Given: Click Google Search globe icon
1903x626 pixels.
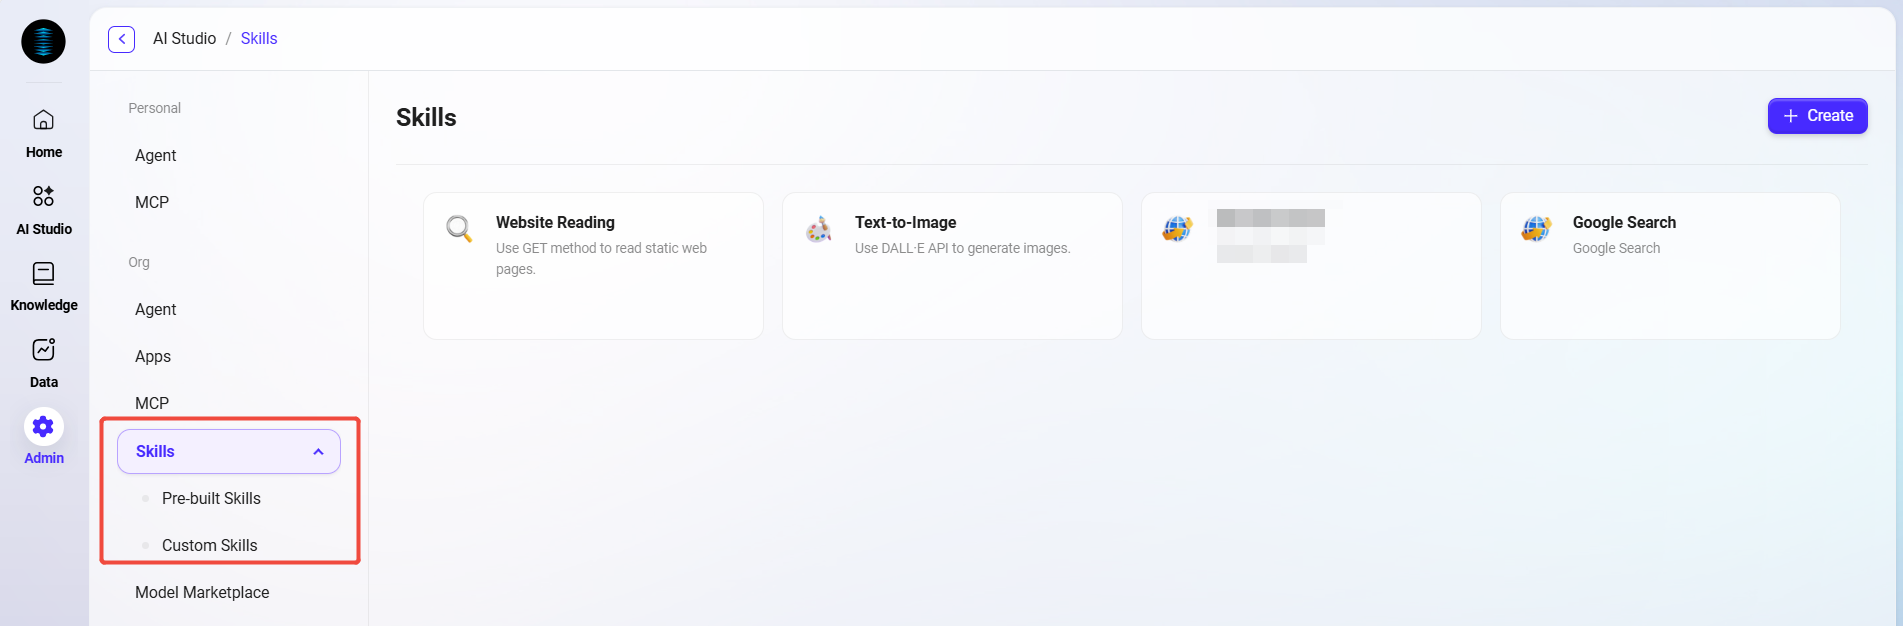Looking at the screenshot, I should [1536, 229].
